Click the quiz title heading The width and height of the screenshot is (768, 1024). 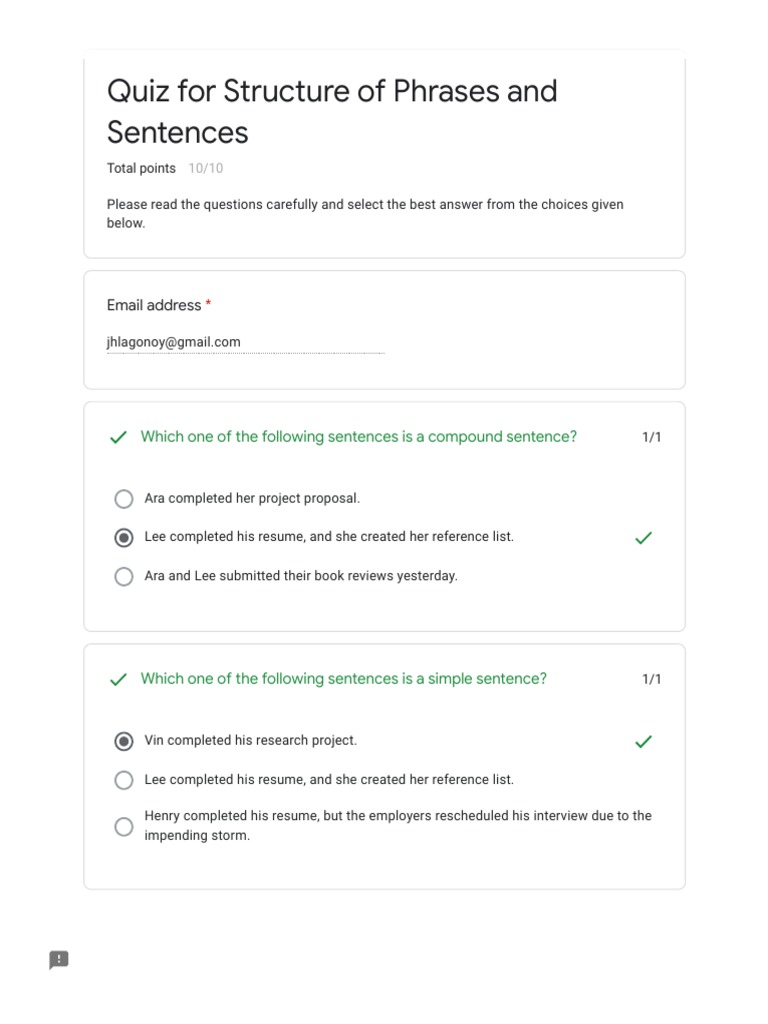[x=332, y=111]
